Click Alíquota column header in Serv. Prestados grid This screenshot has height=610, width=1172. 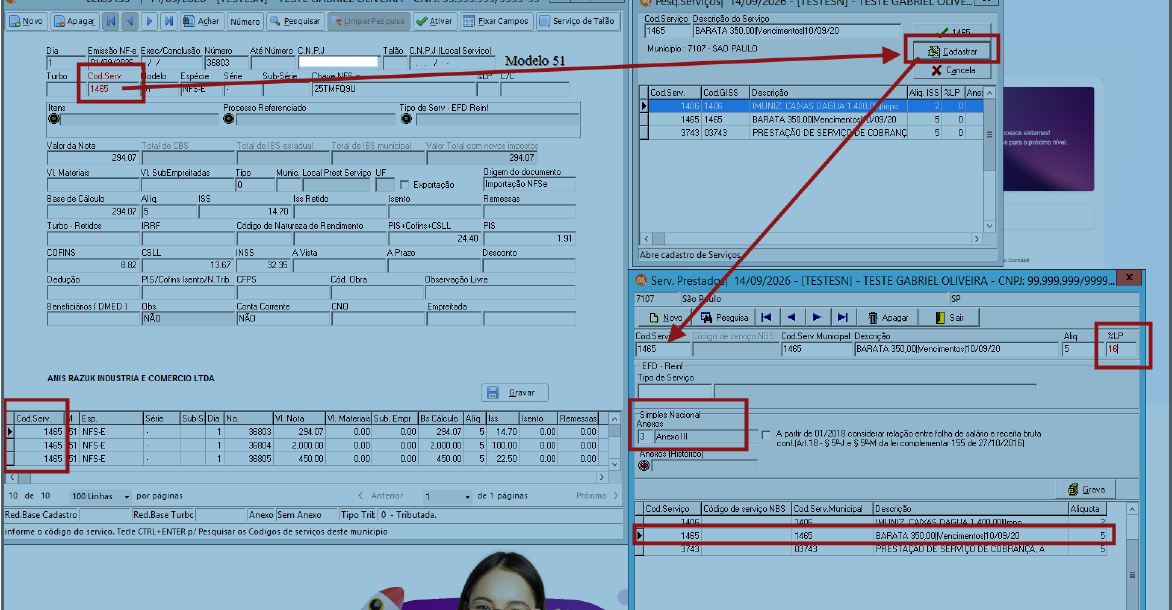[x=1087, y=508]
